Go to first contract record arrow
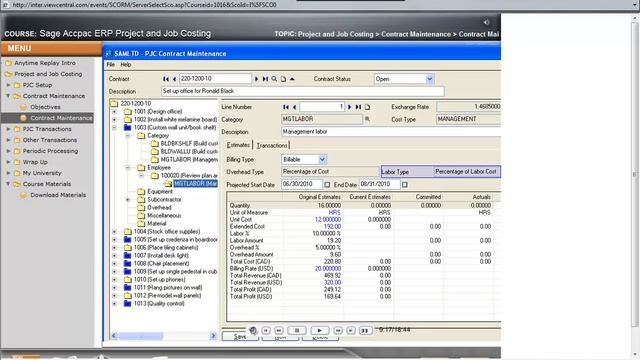Viewport: 640px width, 360px height. pos(165,79)
